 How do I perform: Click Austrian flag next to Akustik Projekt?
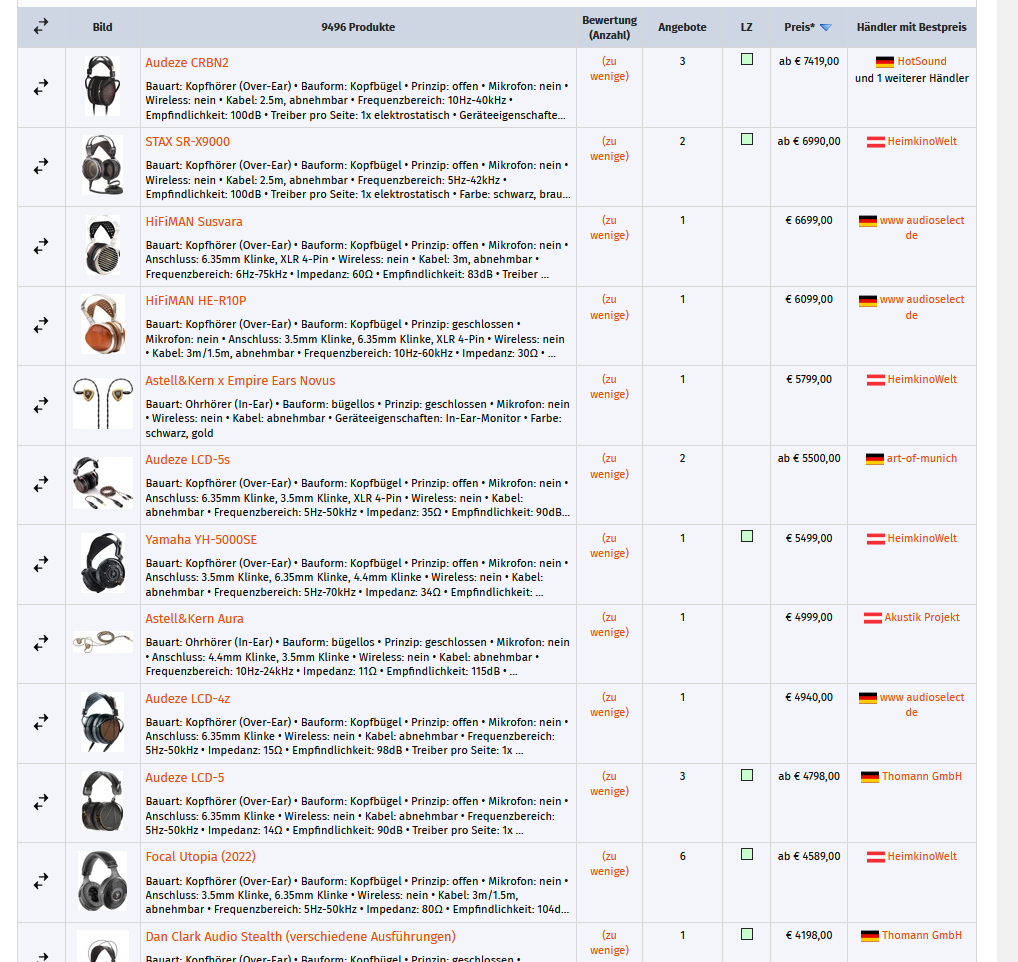(872, 618)
